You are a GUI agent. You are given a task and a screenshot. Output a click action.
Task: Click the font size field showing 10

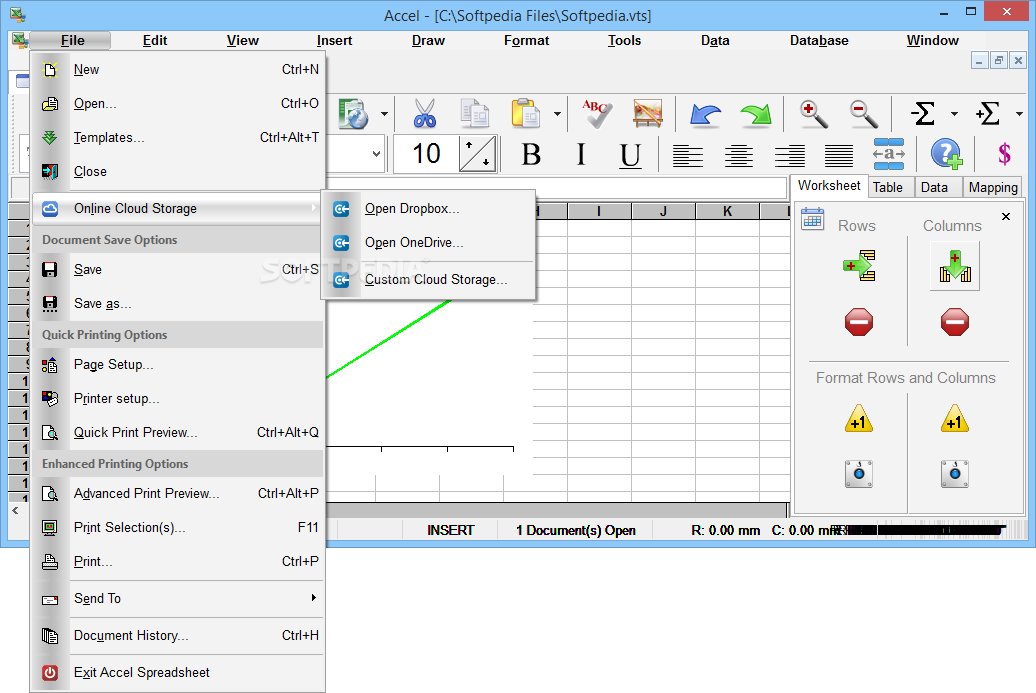click(x=426, y=154)
